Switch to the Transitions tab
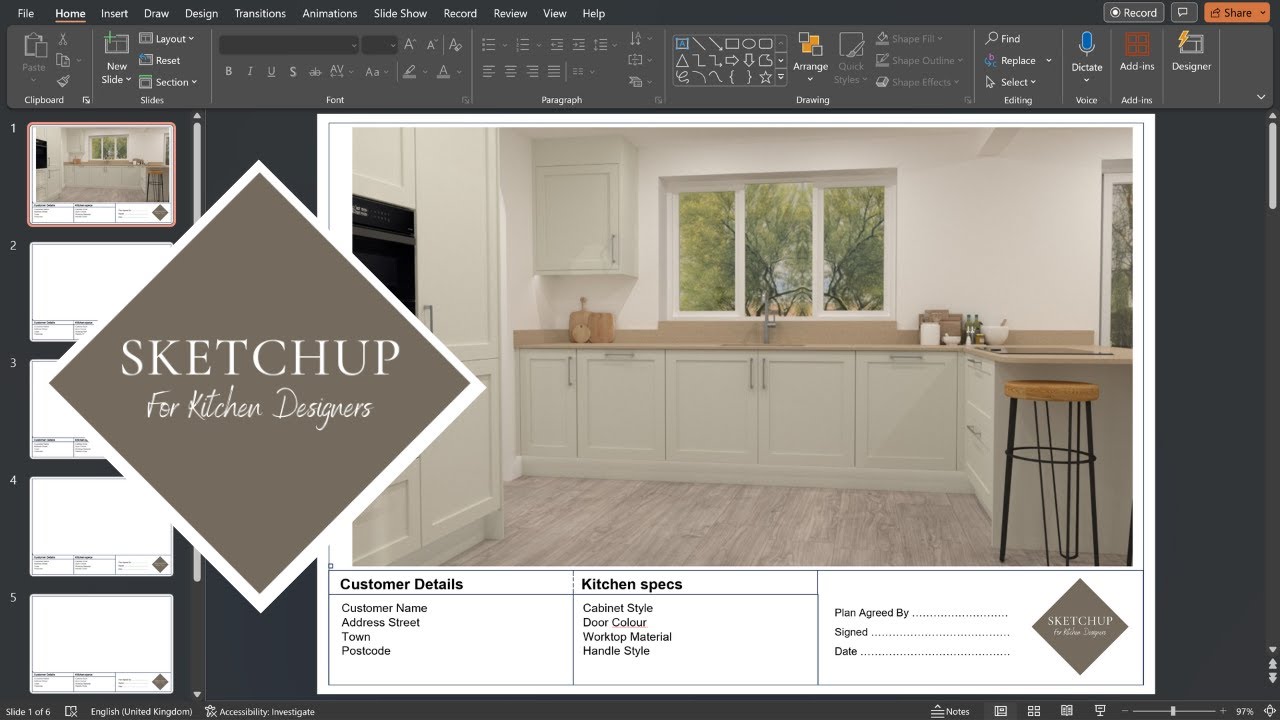Image resolution: width=1280 pixels, height=720 pixels. (x=260, y=13)
